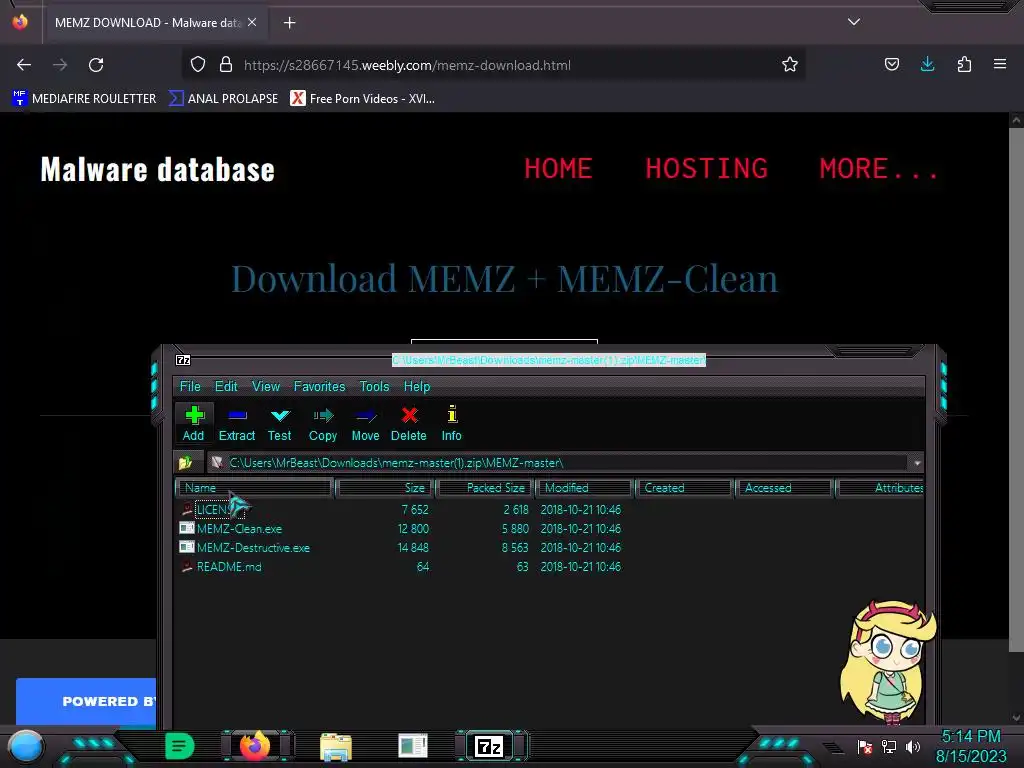Go forward in Firefox
Viewport: 1024px width, 768px height.
pos(60,65)
